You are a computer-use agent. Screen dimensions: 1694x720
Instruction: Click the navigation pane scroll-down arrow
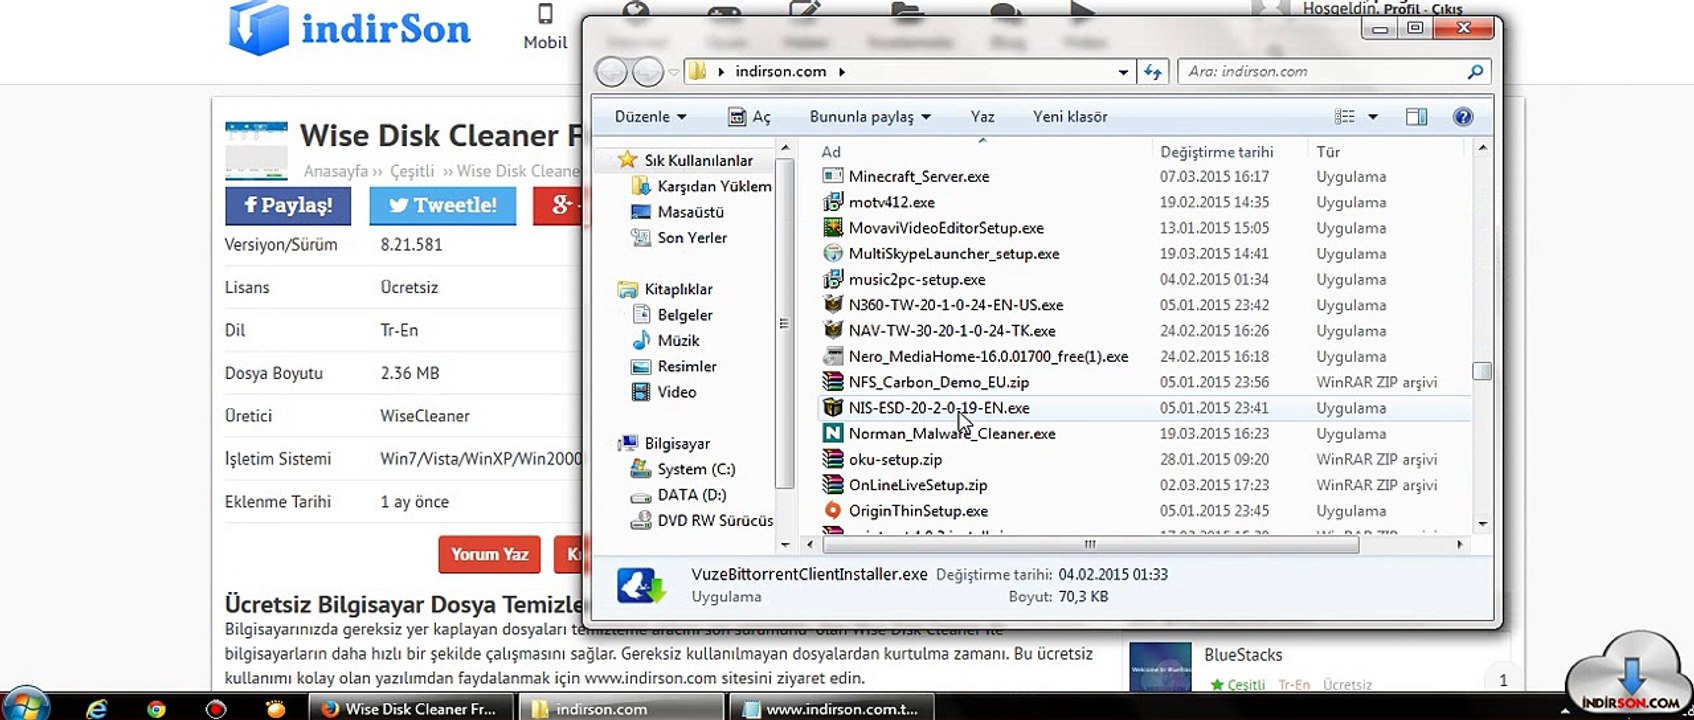pos(785,545)
